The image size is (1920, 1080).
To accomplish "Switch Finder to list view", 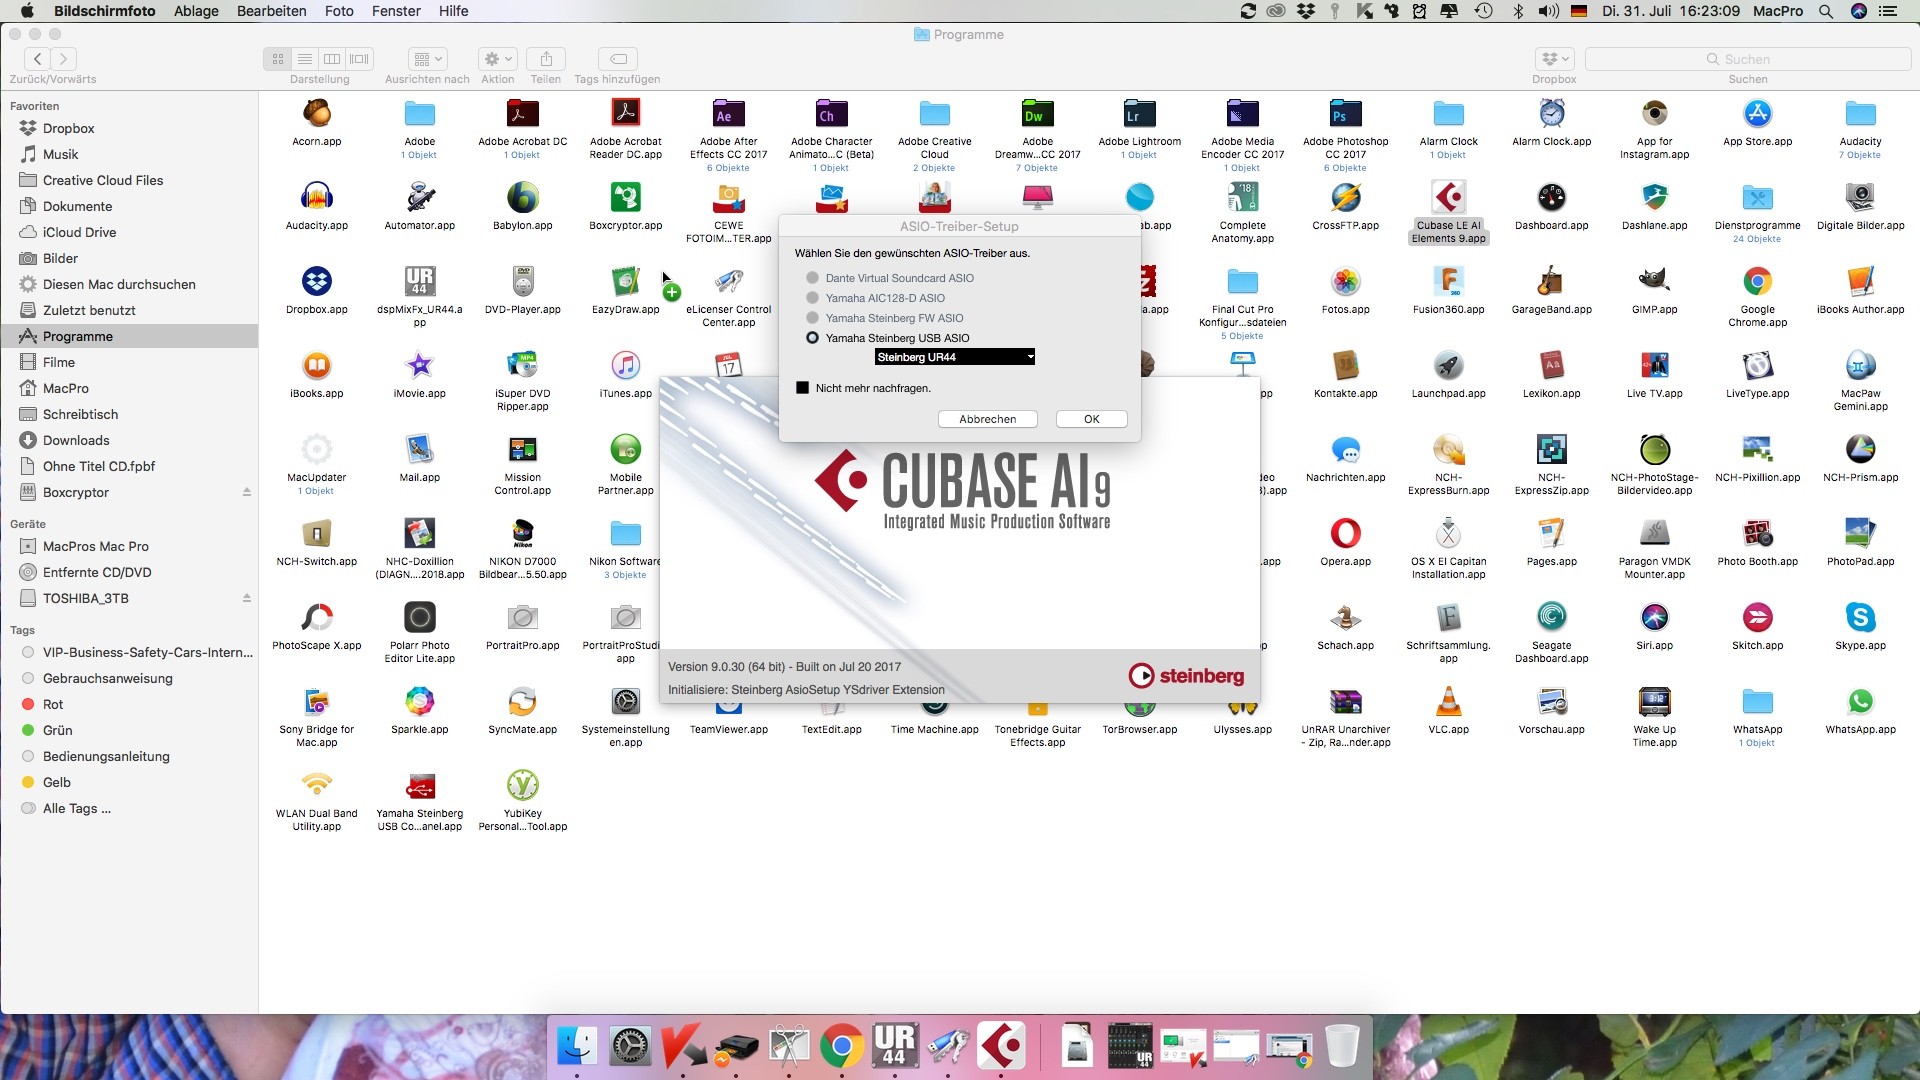I will point(305,59).
